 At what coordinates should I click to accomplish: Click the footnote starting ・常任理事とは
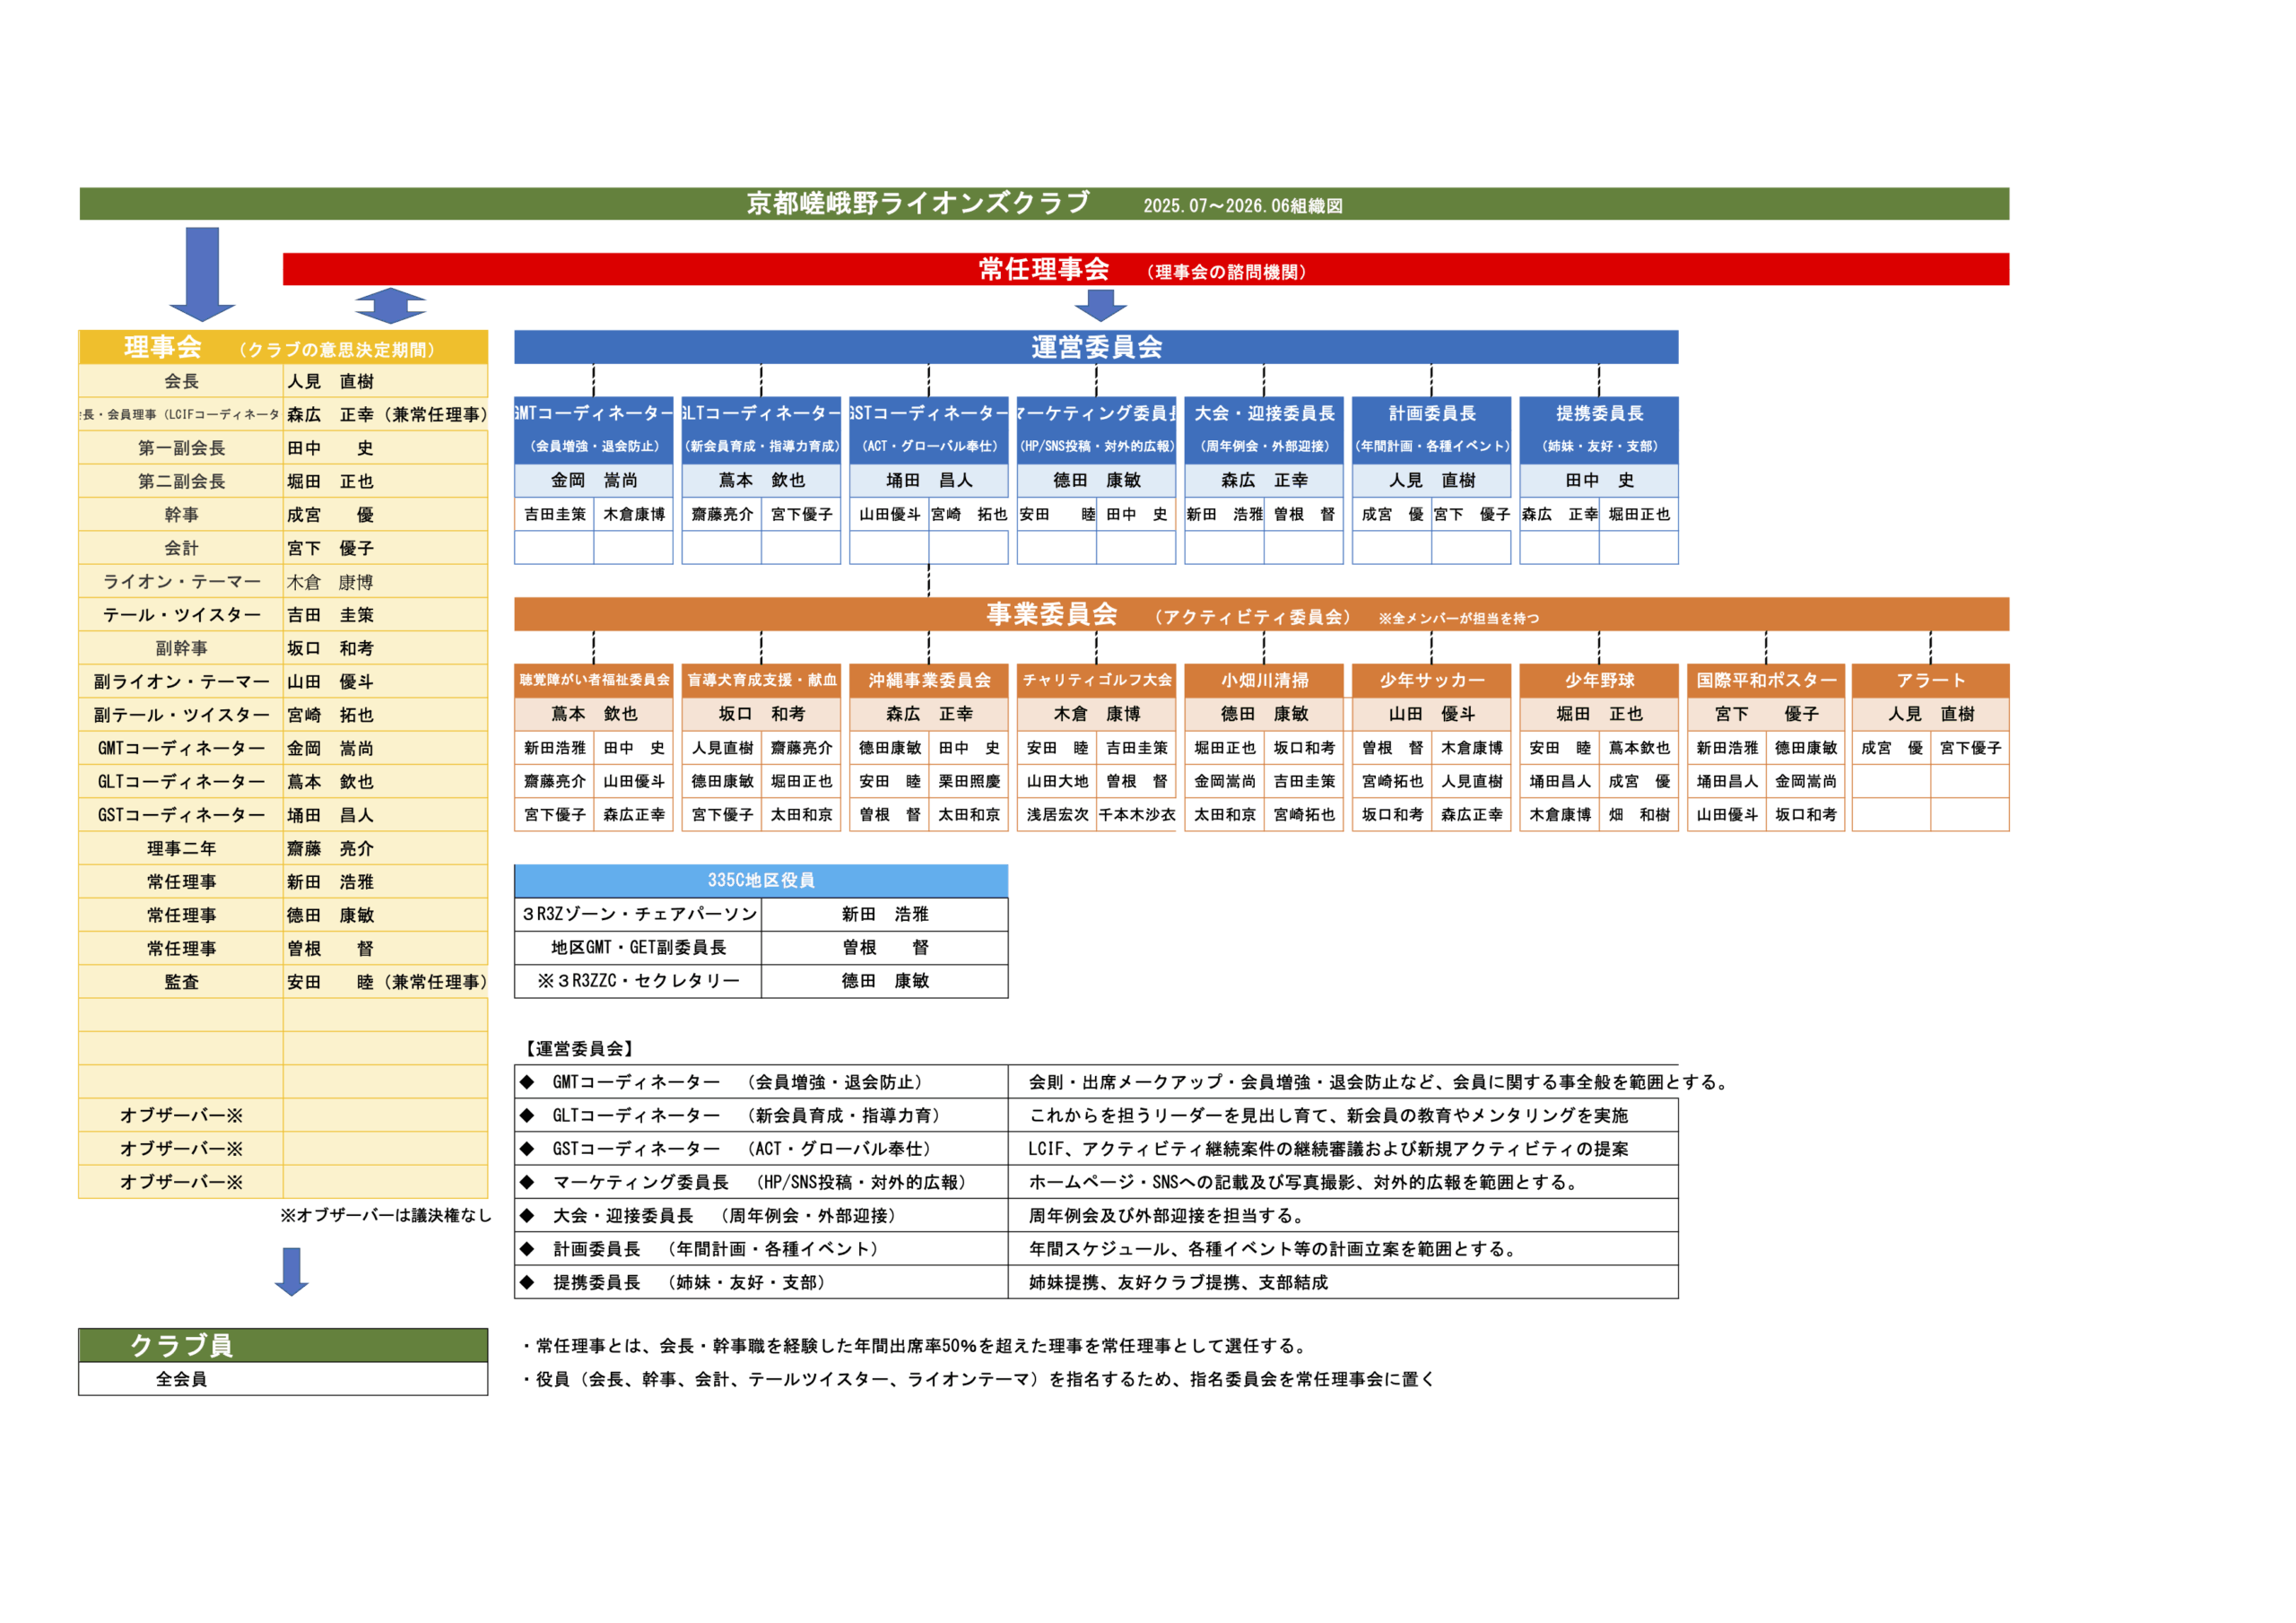914,1346
